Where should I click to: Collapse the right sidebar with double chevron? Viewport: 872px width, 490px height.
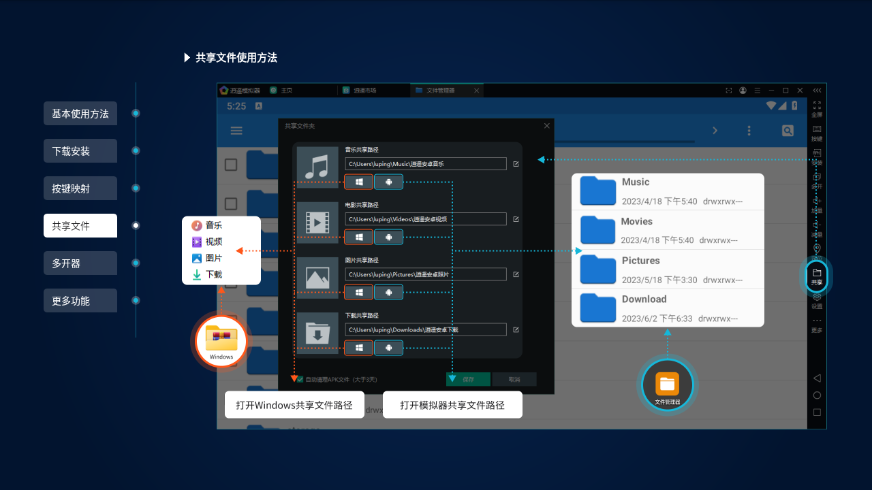click(816, 90)
